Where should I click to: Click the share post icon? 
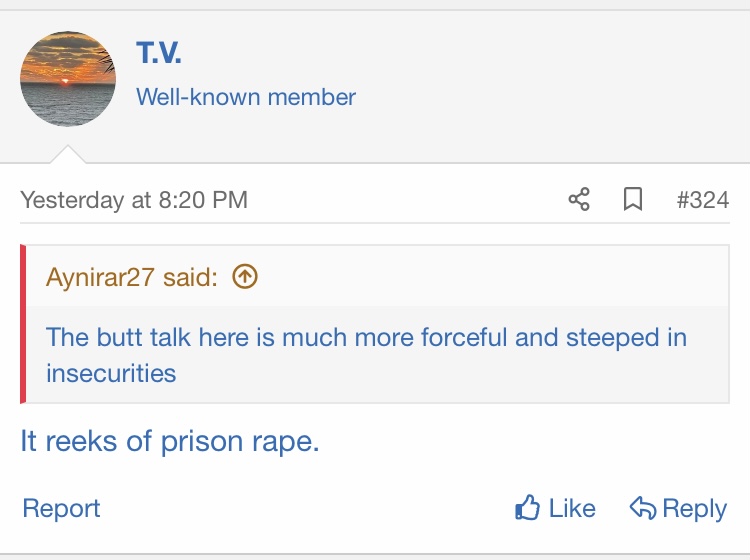pyautogui.click(x=579, y=199)
